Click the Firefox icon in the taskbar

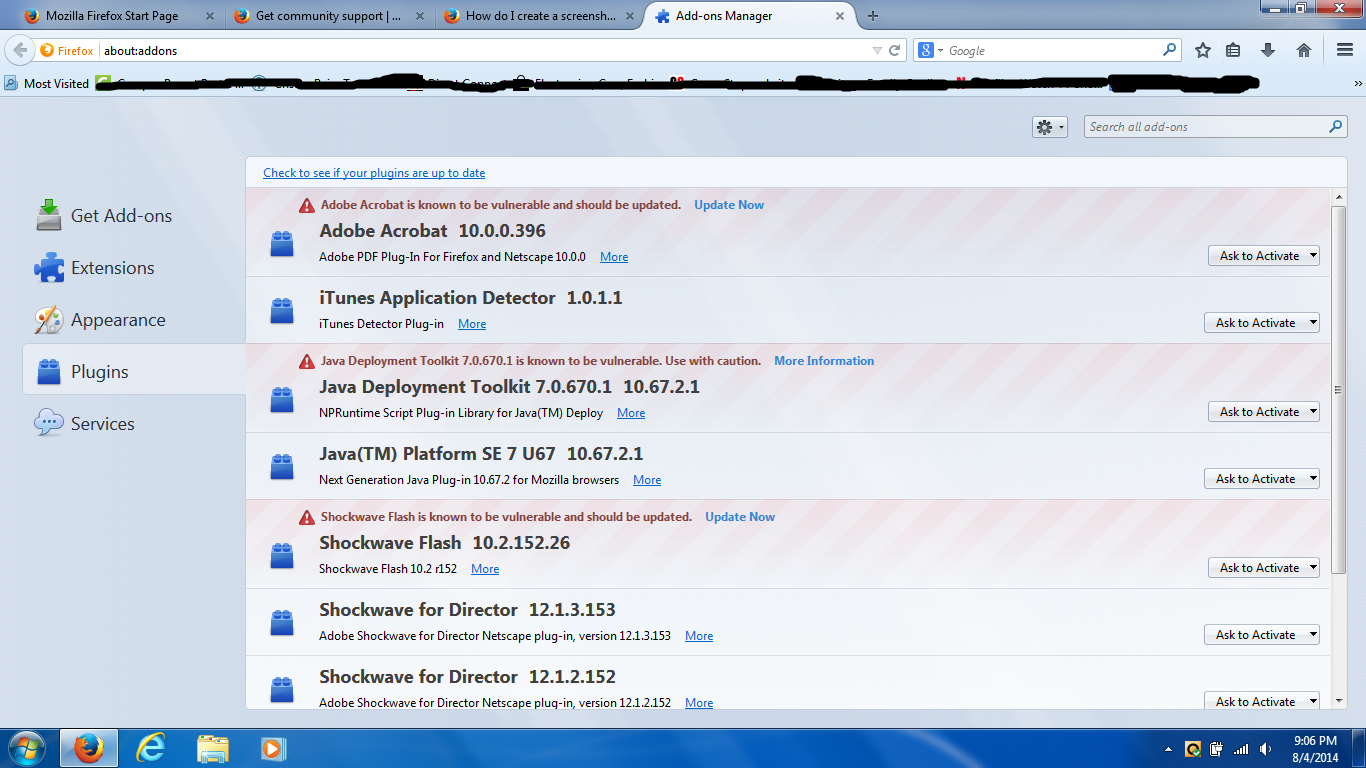tap(89, 748)
